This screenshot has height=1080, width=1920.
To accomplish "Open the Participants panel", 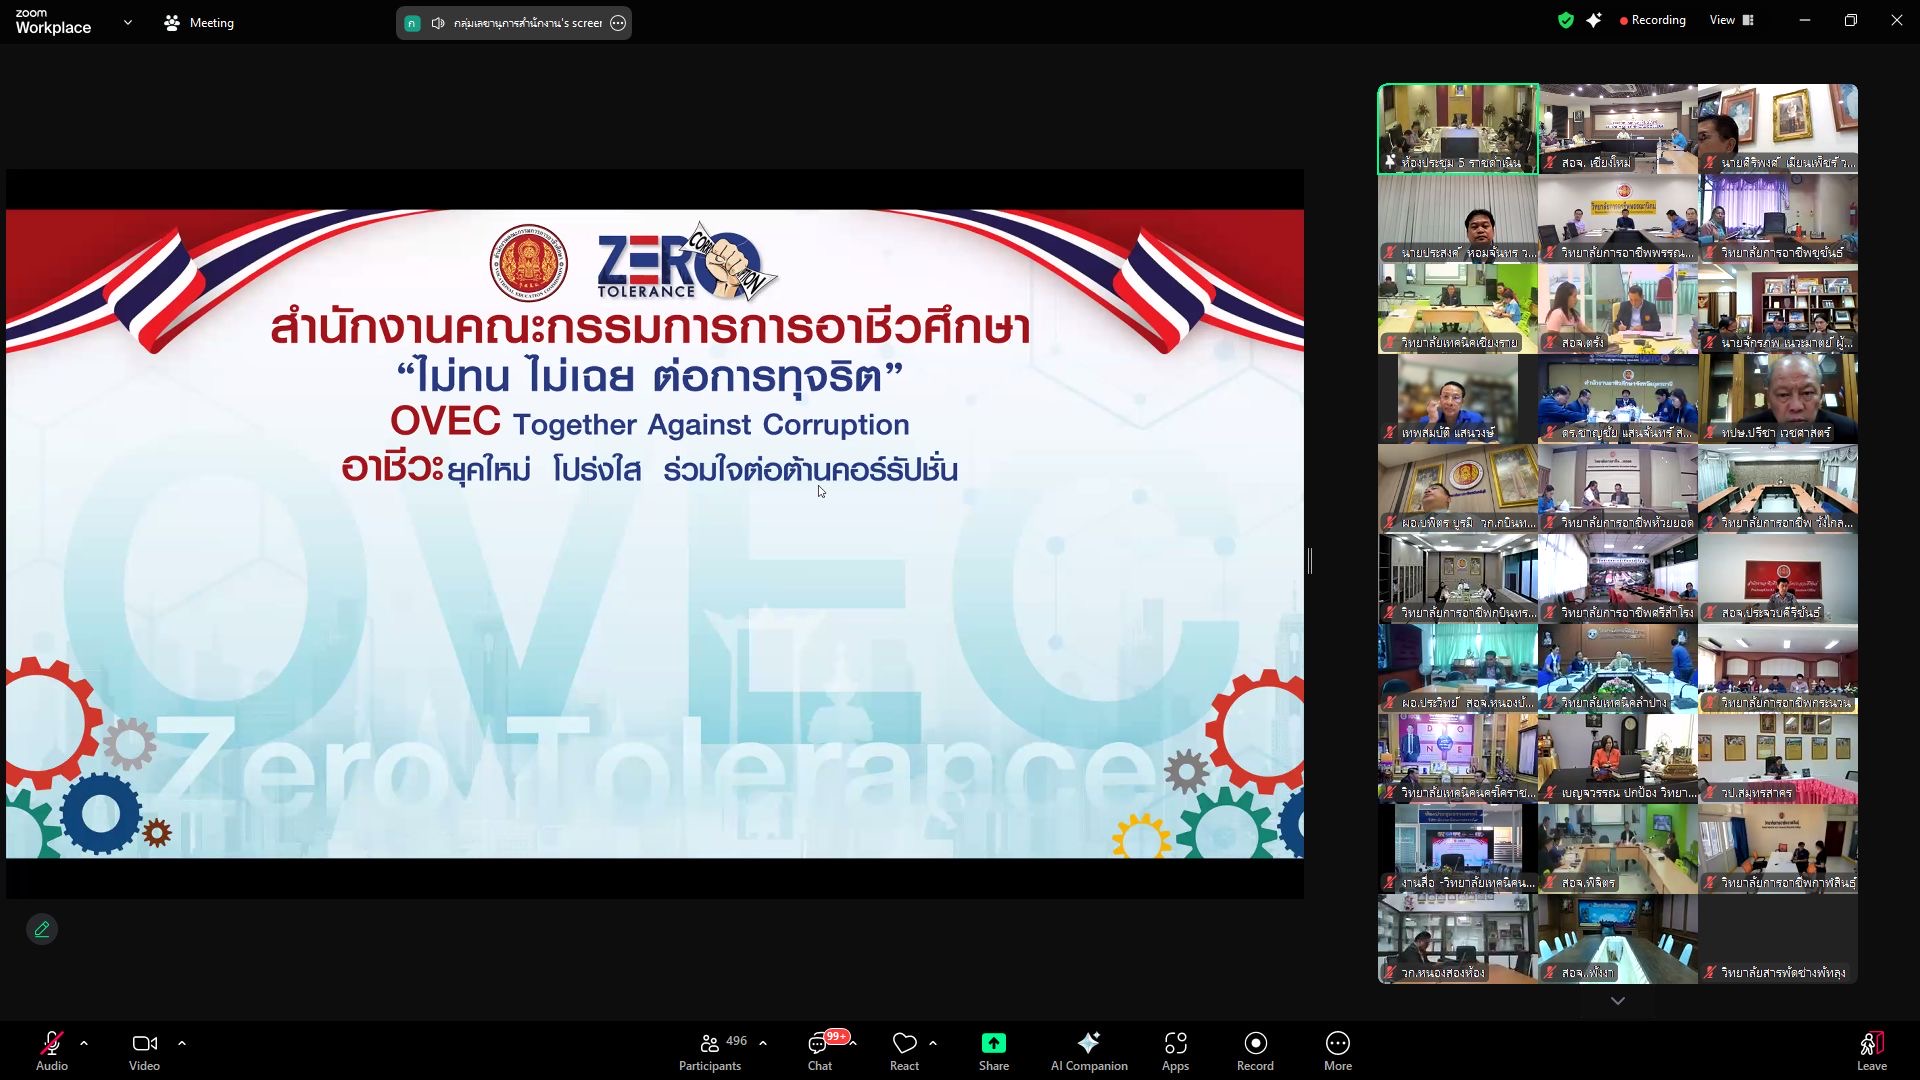I will pos(711,1051).
